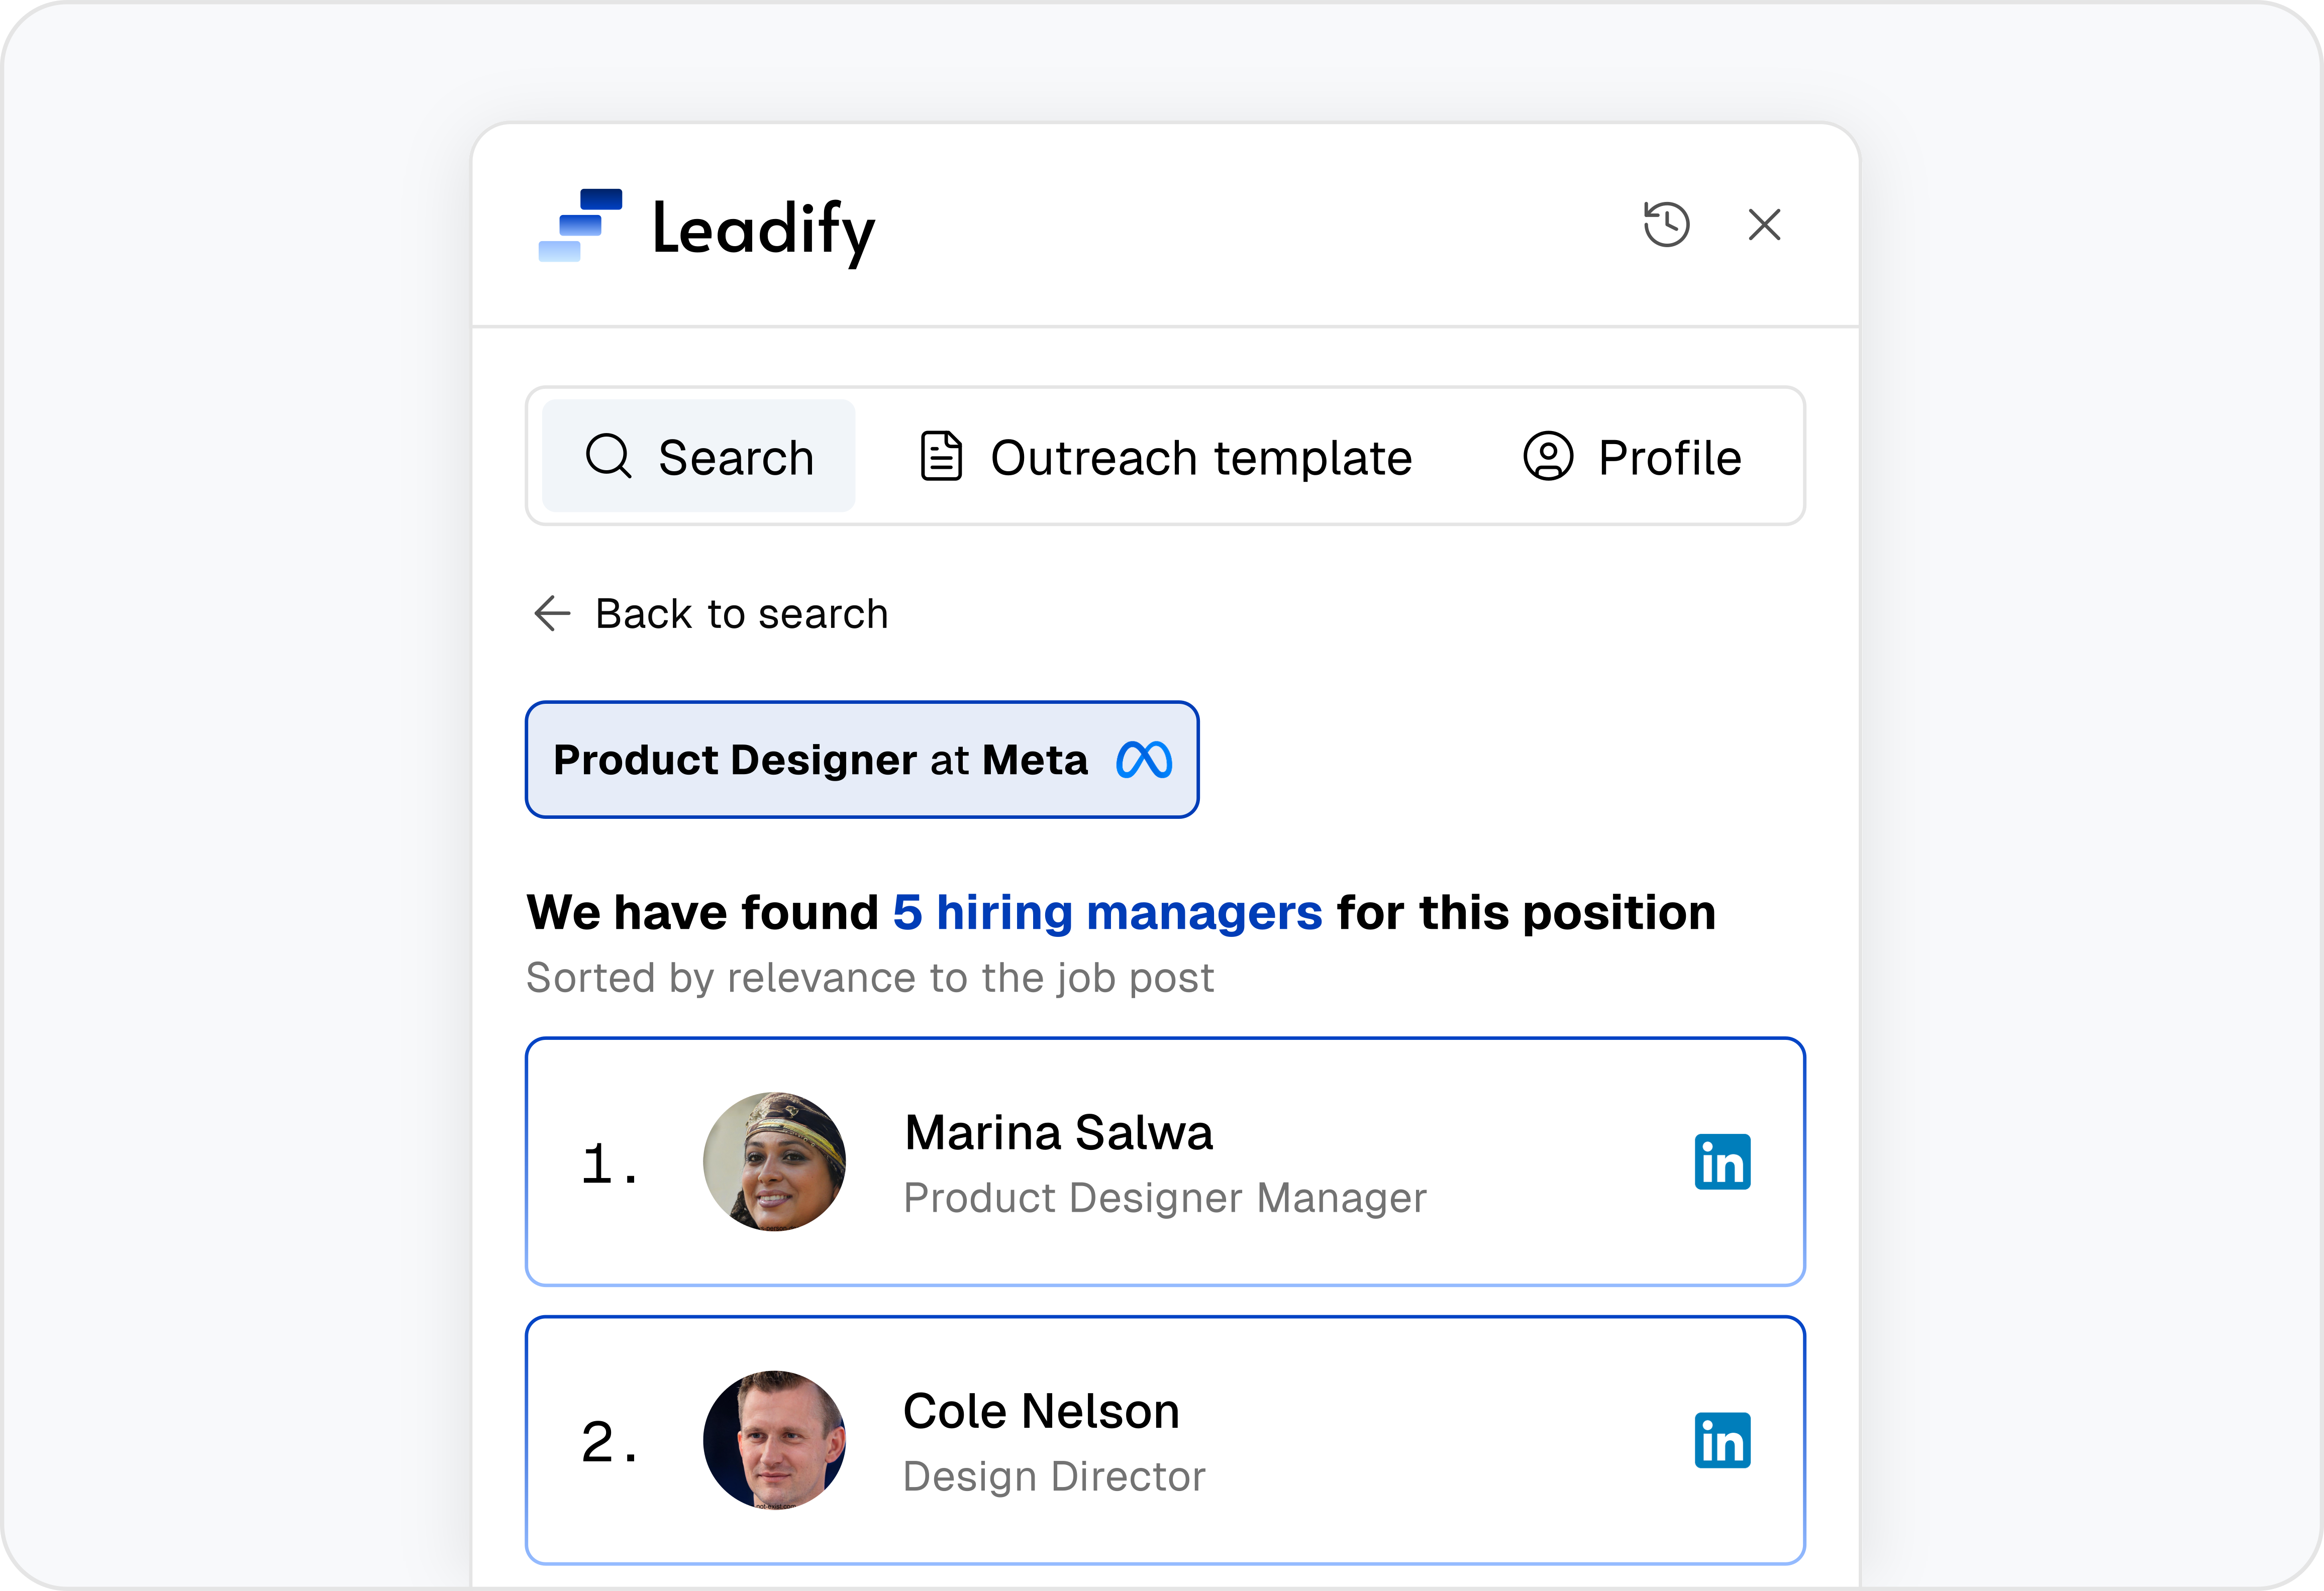
Task: Click the magnifying glass search icon
Action: [x=608, y=457]
